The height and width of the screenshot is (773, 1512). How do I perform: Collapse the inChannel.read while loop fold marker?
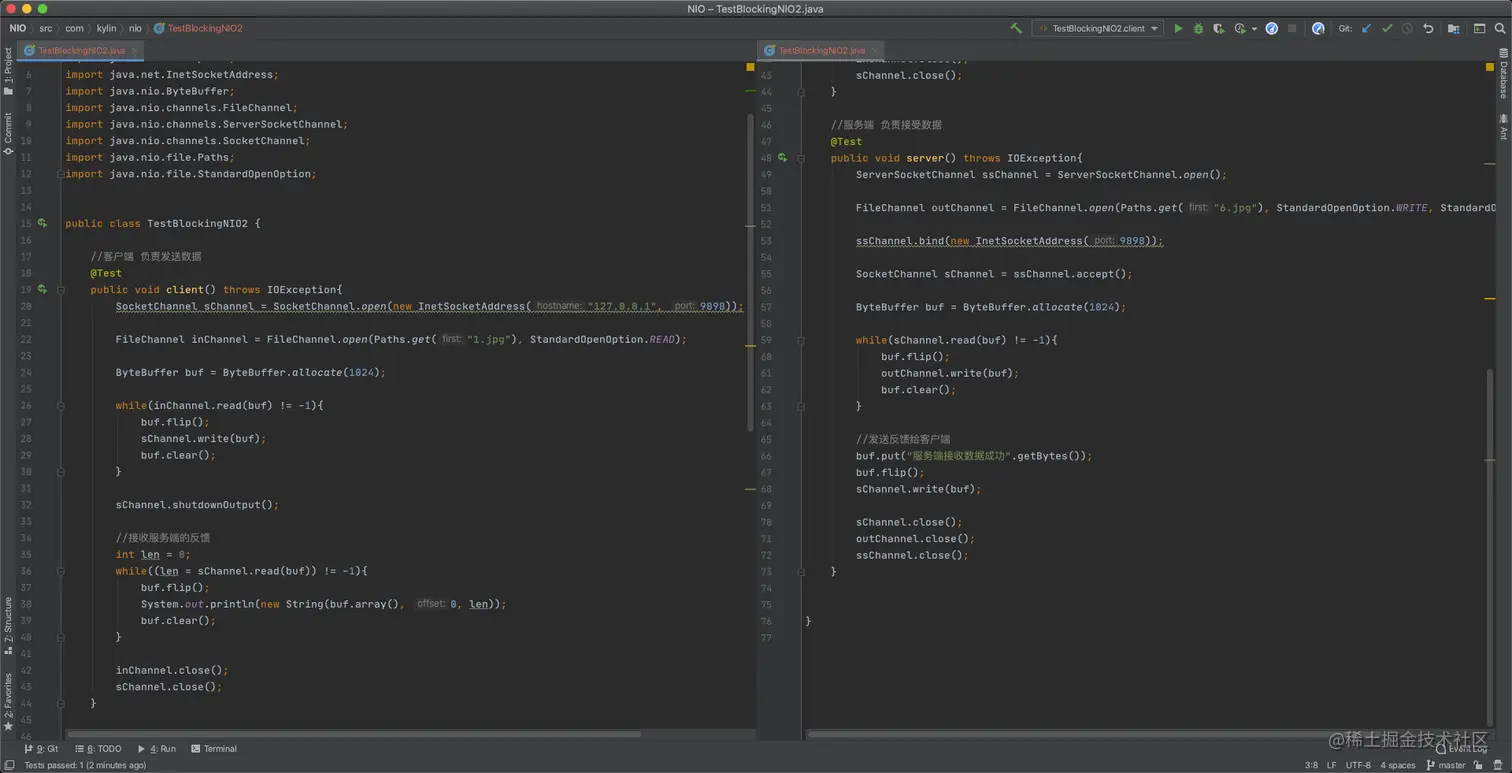(x=61, y=406)
